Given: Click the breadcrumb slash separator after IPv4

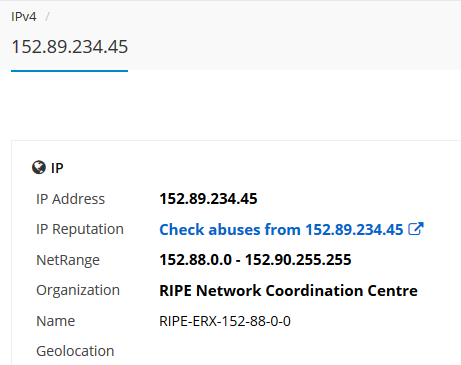Looking at the screenshot, I should tap(47, 17).
